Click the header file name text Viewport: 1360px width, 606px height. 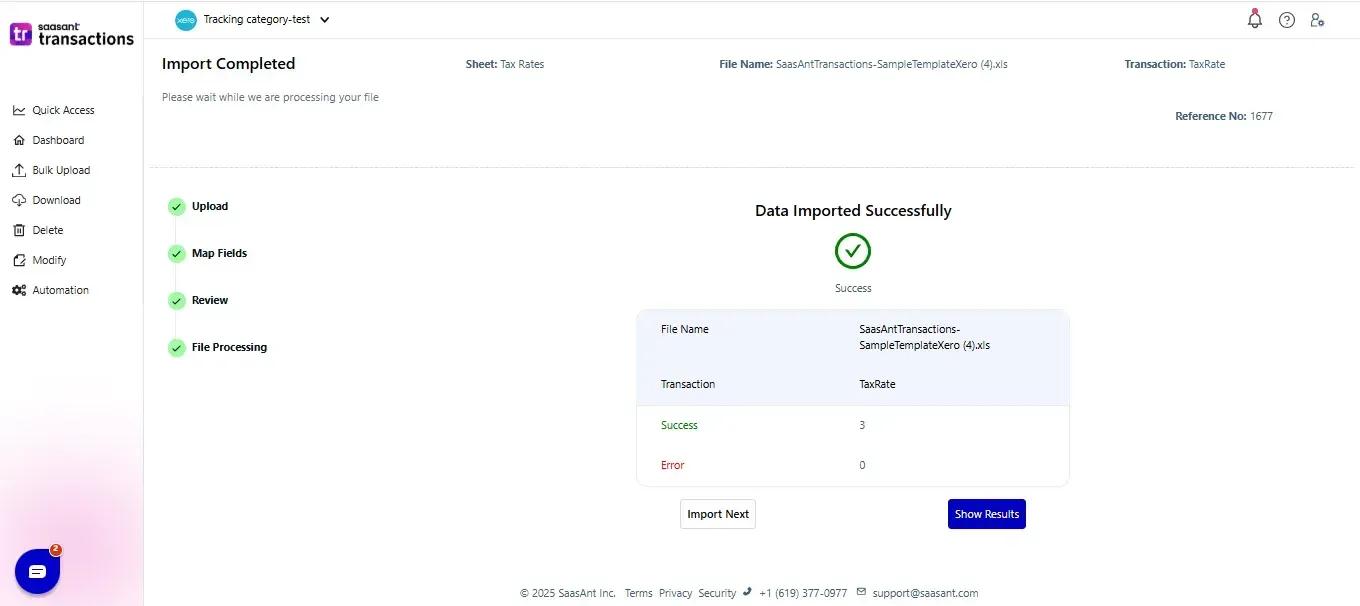[x=863, y=64]
